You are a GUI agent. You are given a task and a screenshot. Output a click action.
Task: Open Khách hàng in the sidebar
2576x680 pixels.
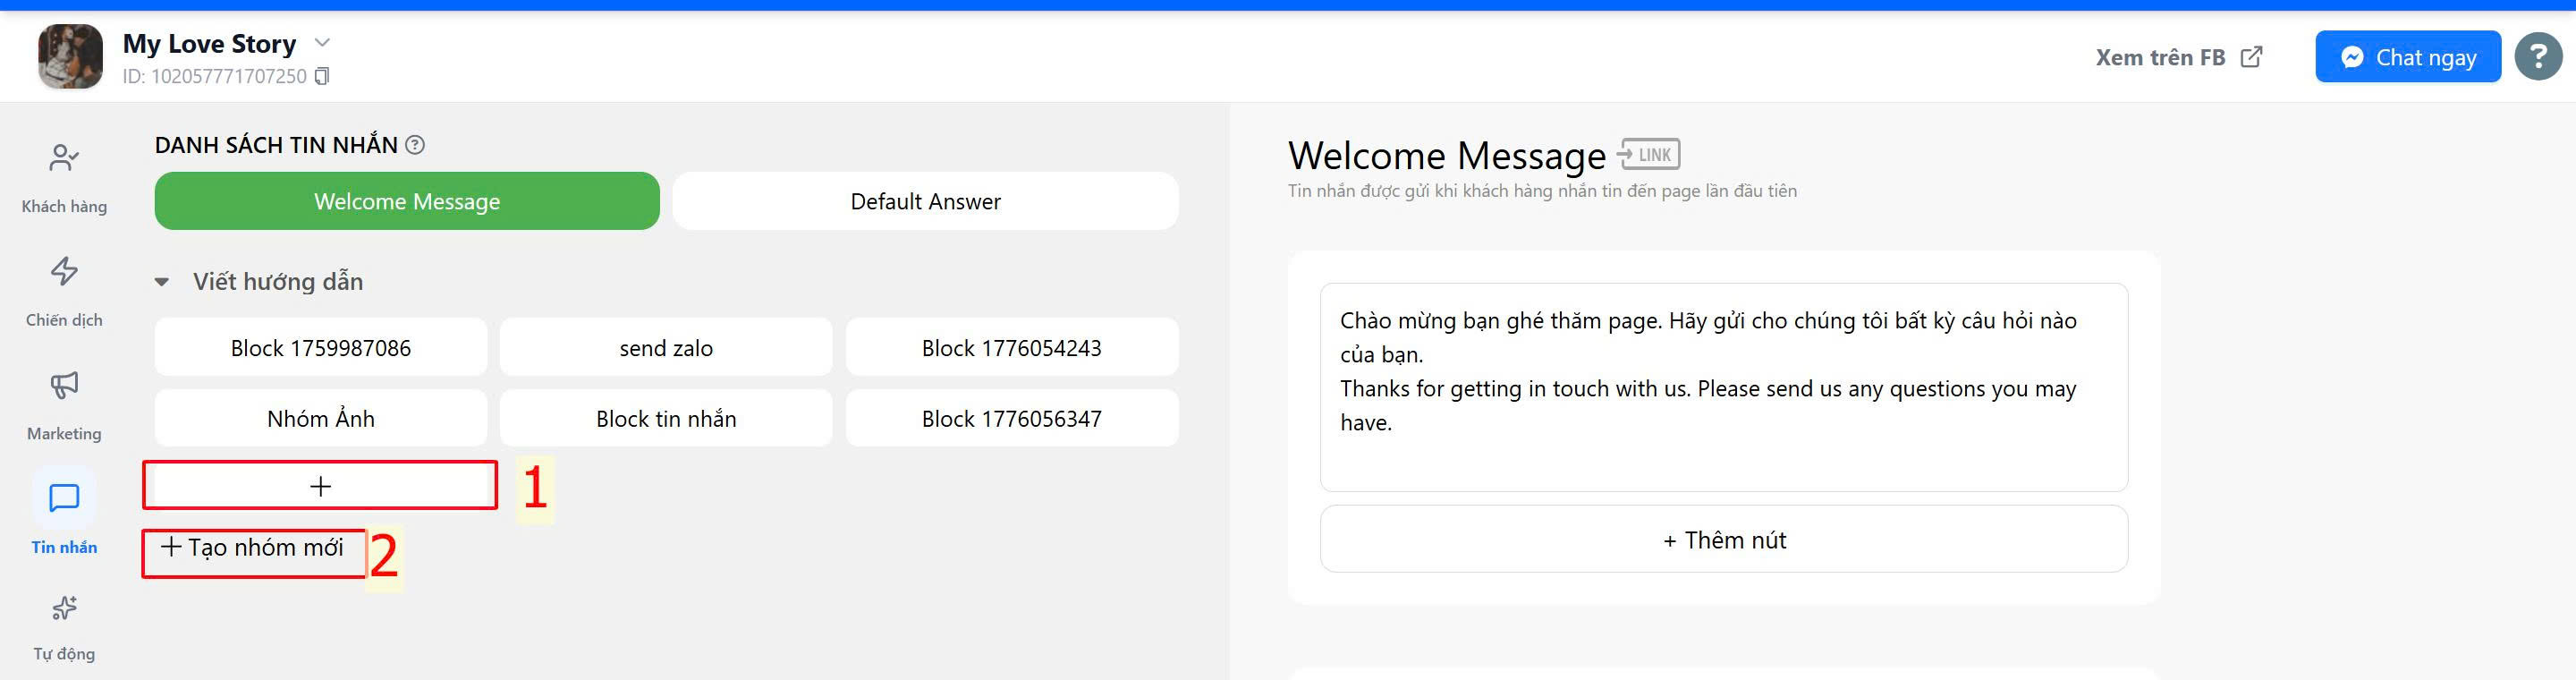[64, 178]
